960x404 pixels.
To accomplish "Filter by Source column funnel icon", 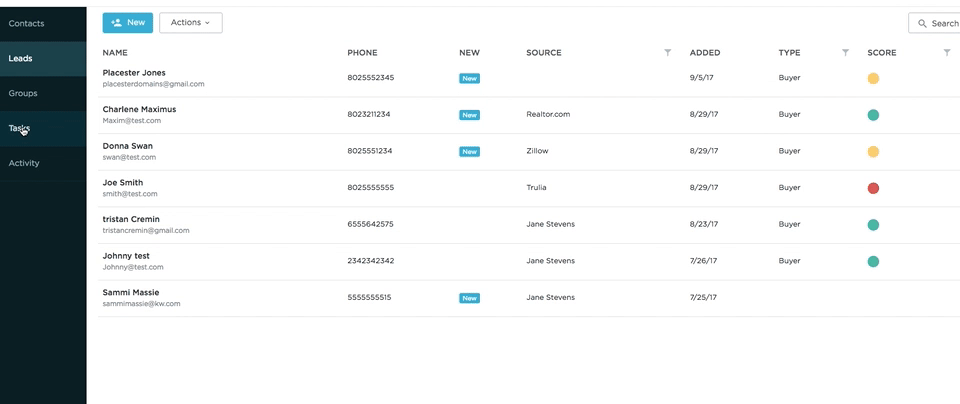I will [668, 53].
